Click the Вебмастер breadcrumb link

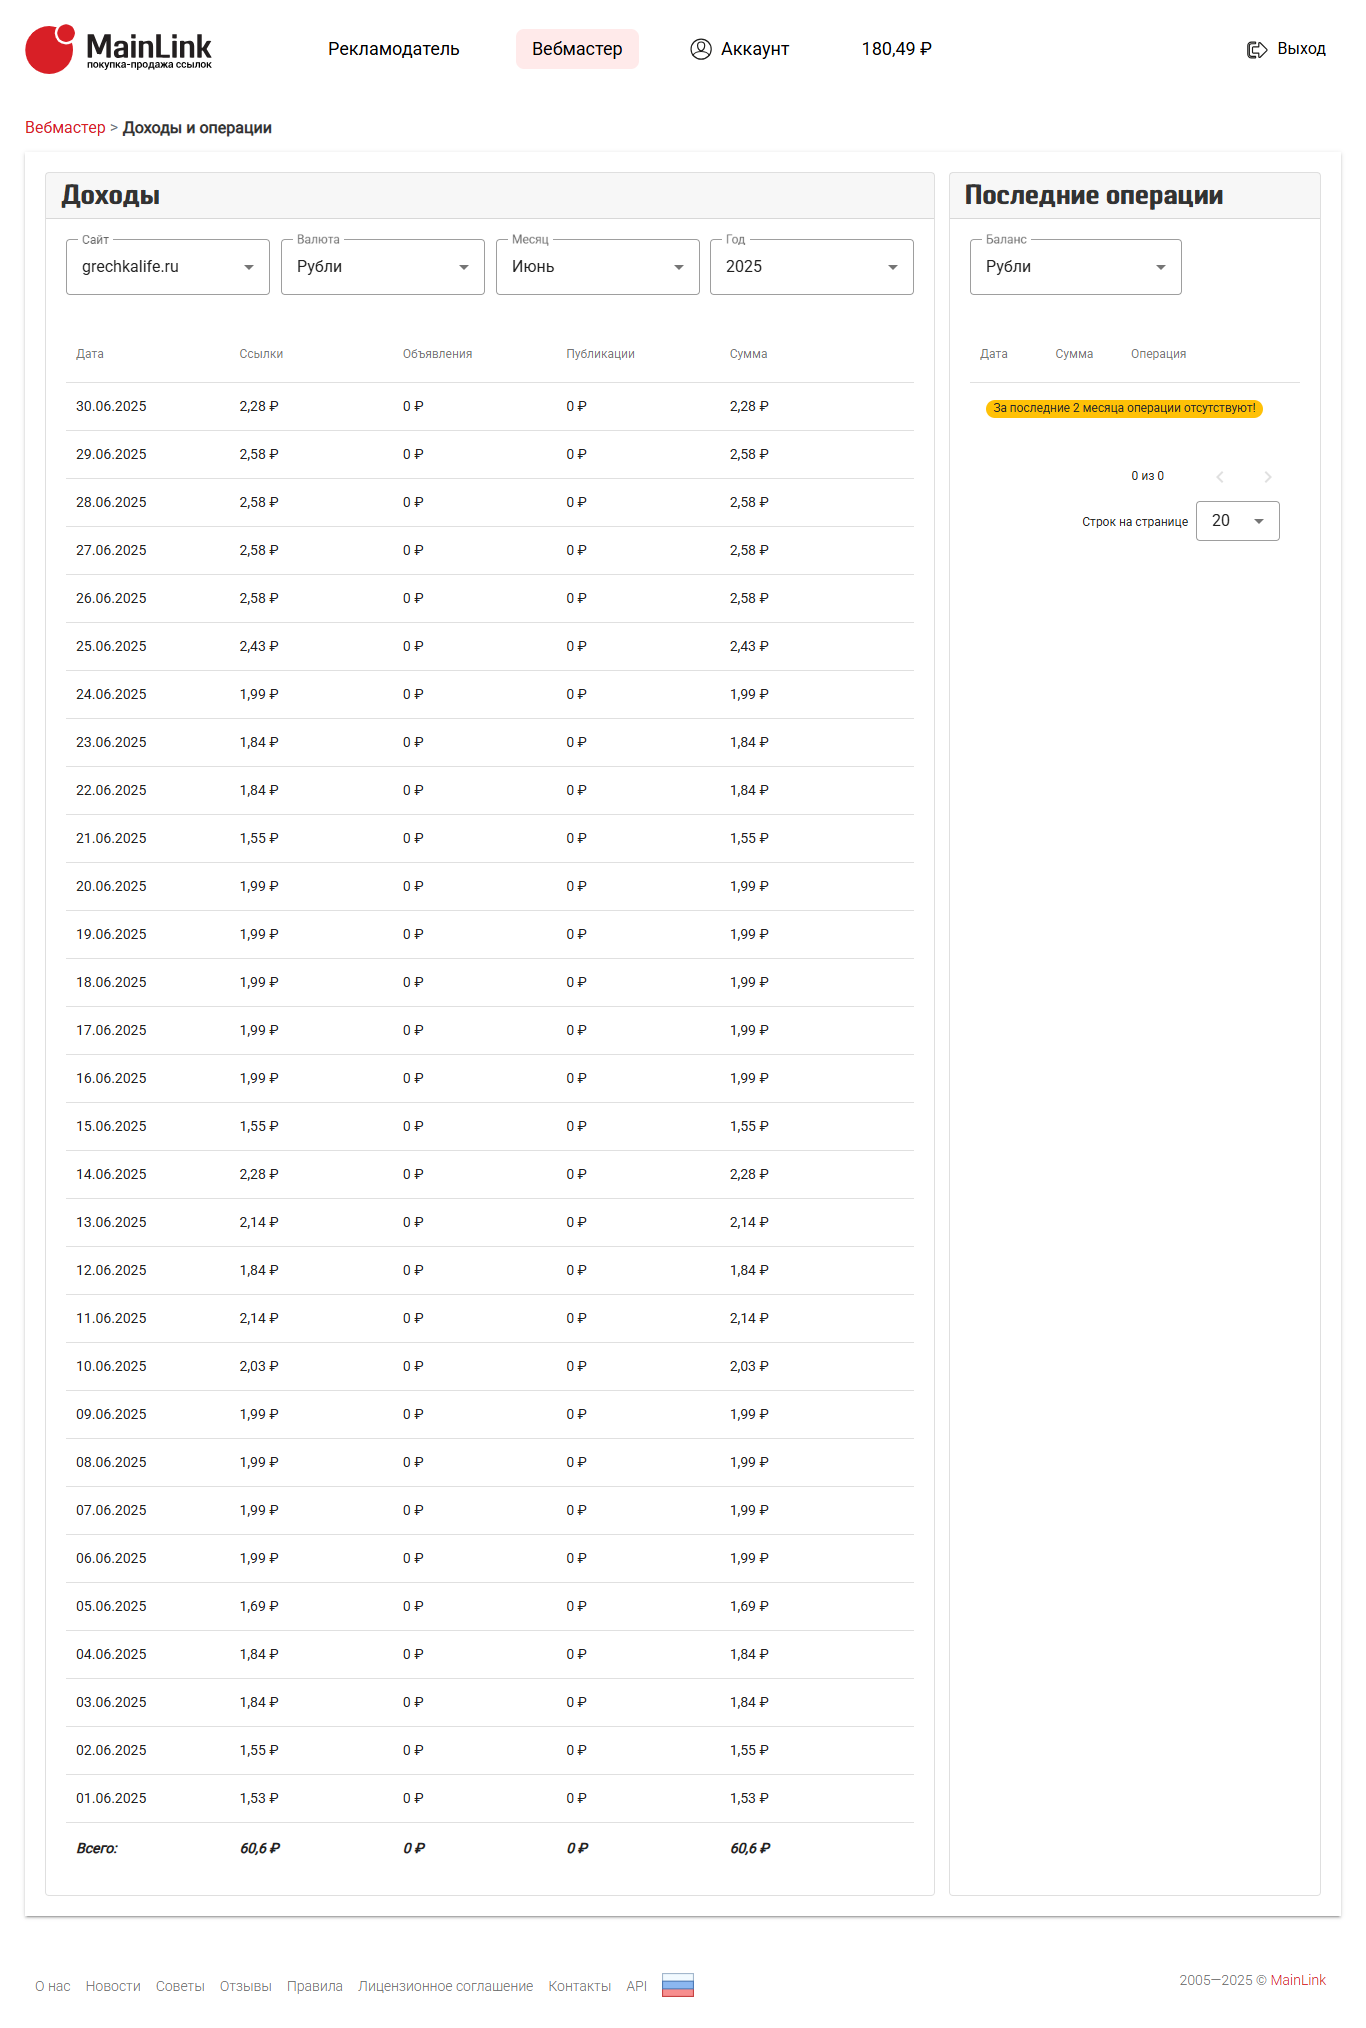point(65,128)
